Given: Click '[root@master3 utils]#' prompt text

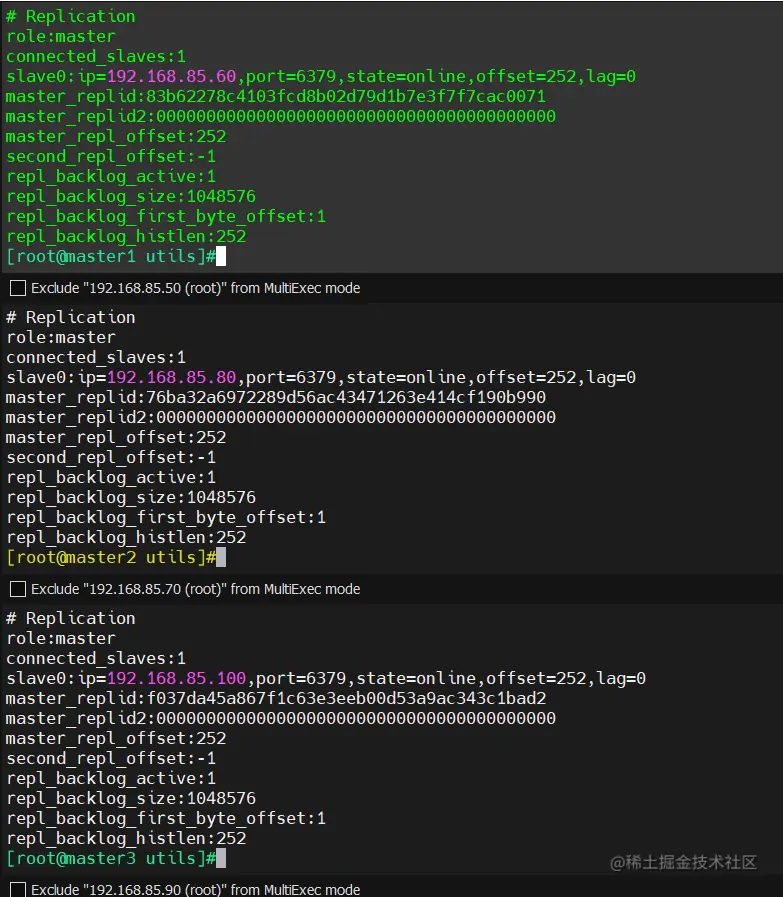Looking at the screenshot, I should [111, 858].
